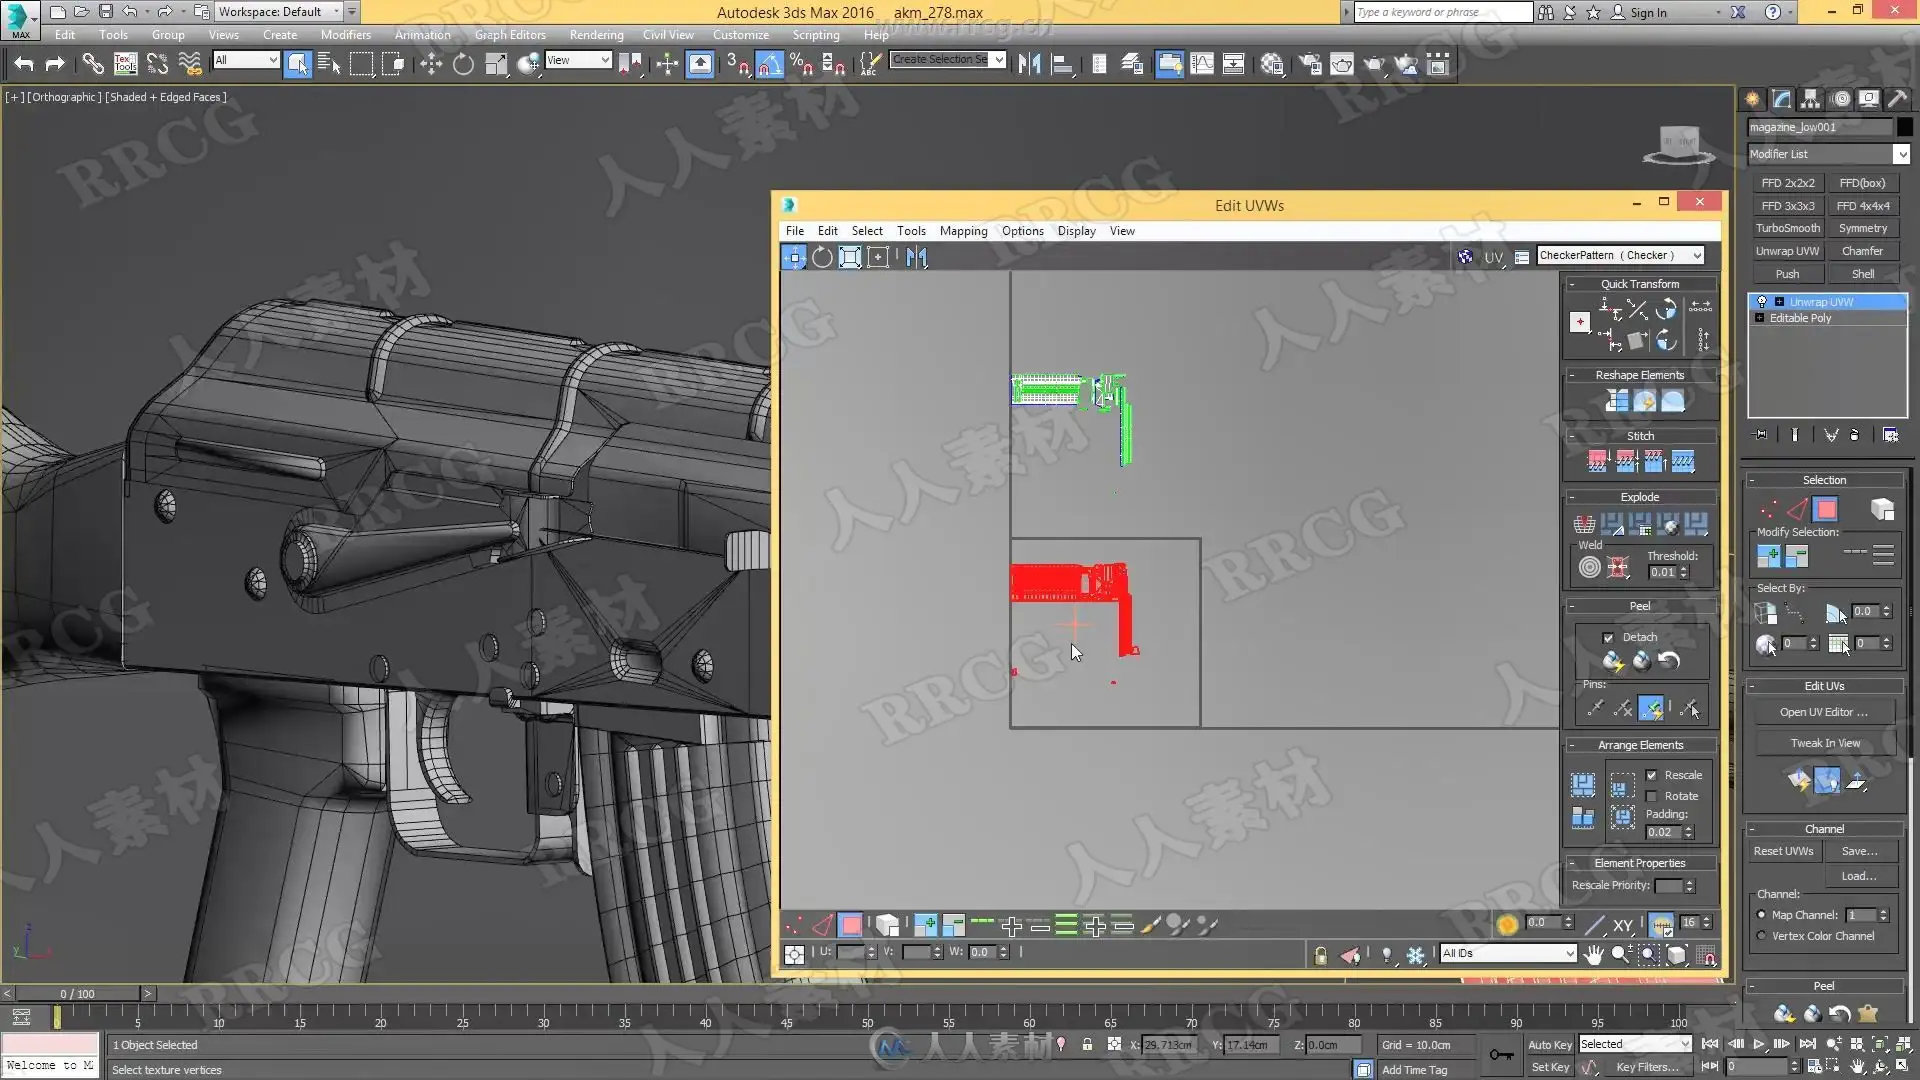Image resolution: width=1920 pixels, height=1080 pixels.
Task: Select the Freeform Mode tool in Edit UVWs
Action: tap(878, 258)
